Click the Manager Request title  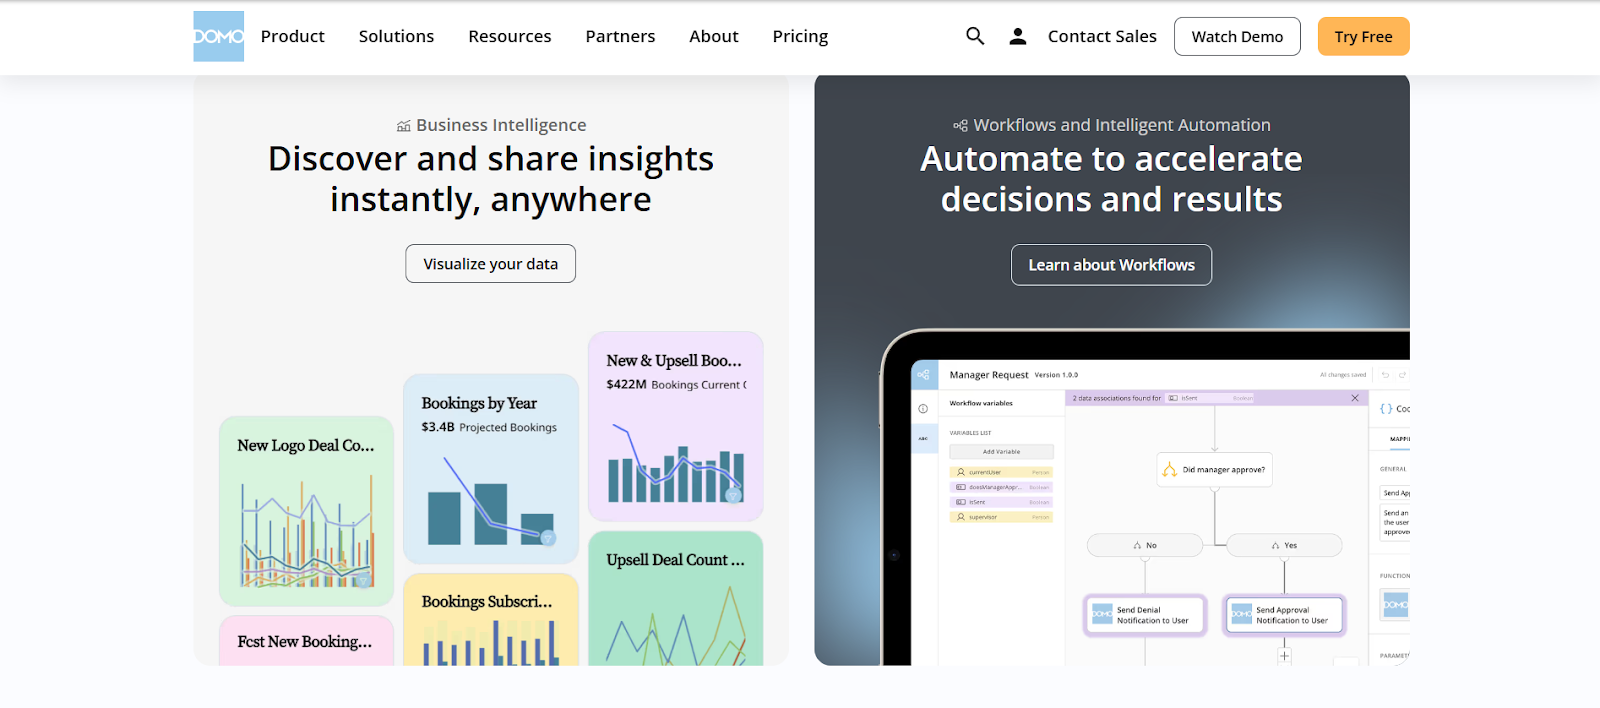point(988,375)
